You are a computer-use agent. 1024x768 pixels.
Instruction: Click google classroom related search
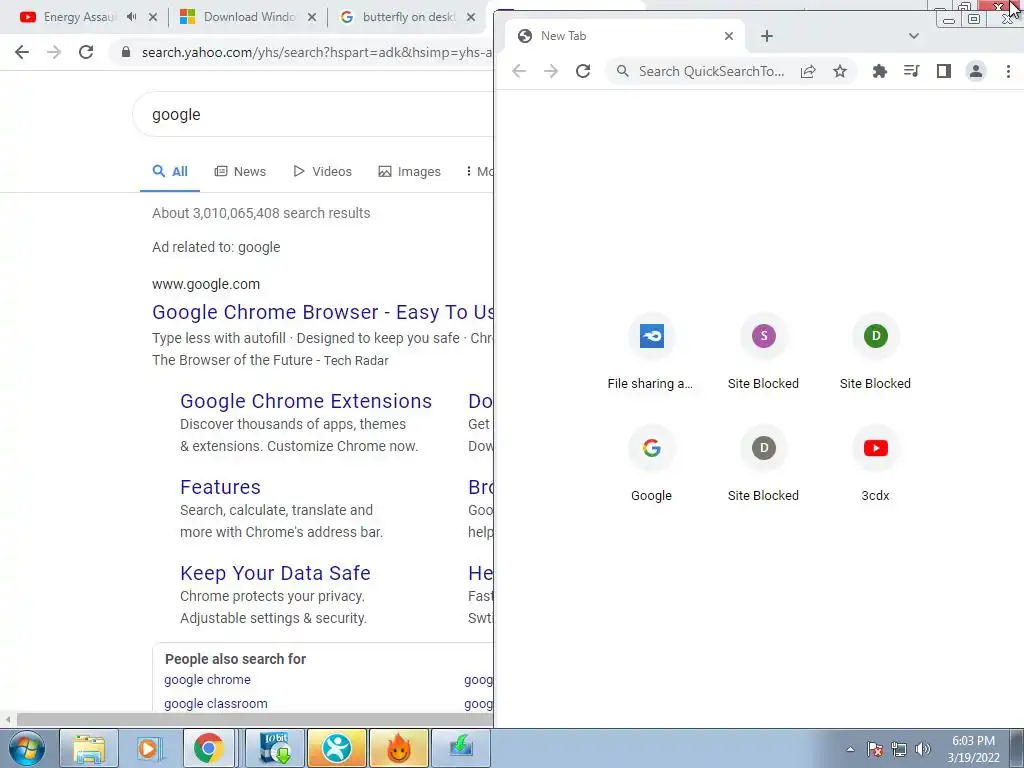tap(216, 703)
